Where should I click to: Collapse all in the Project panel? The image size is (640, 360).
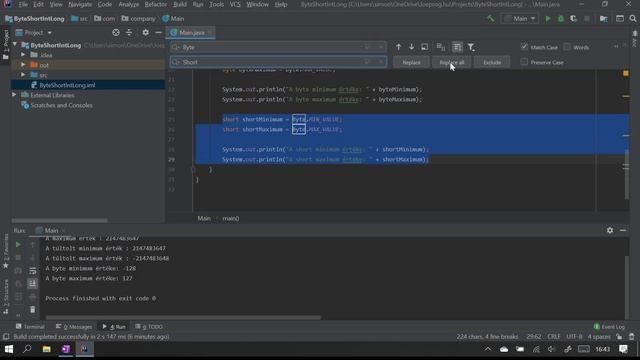[x=129, y=33]
